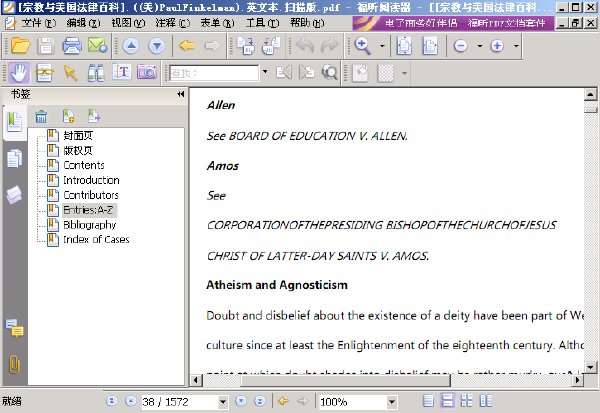Switch to continuous facing layout
600x413 pixels.
pos(486,401)
